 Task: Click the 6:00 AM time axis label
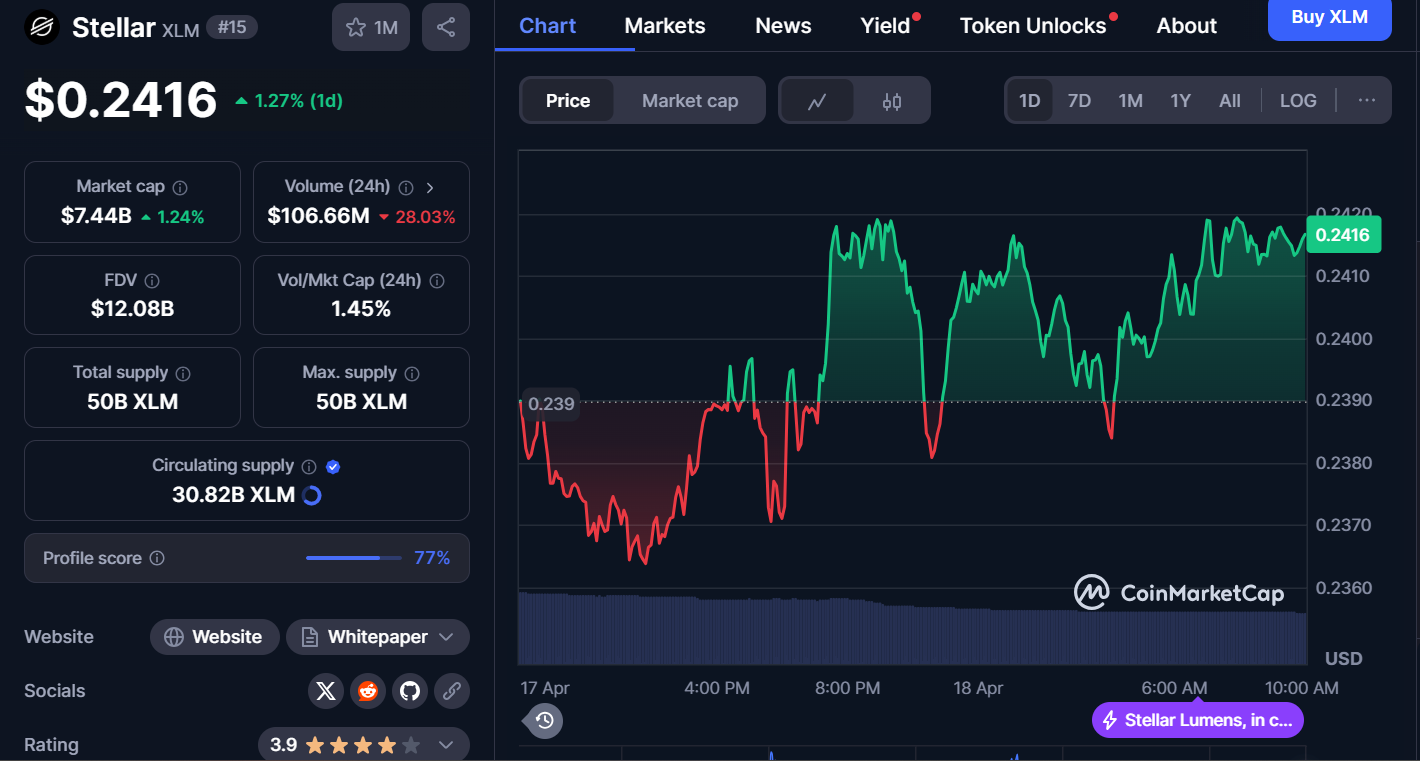tap(1174, 688)
